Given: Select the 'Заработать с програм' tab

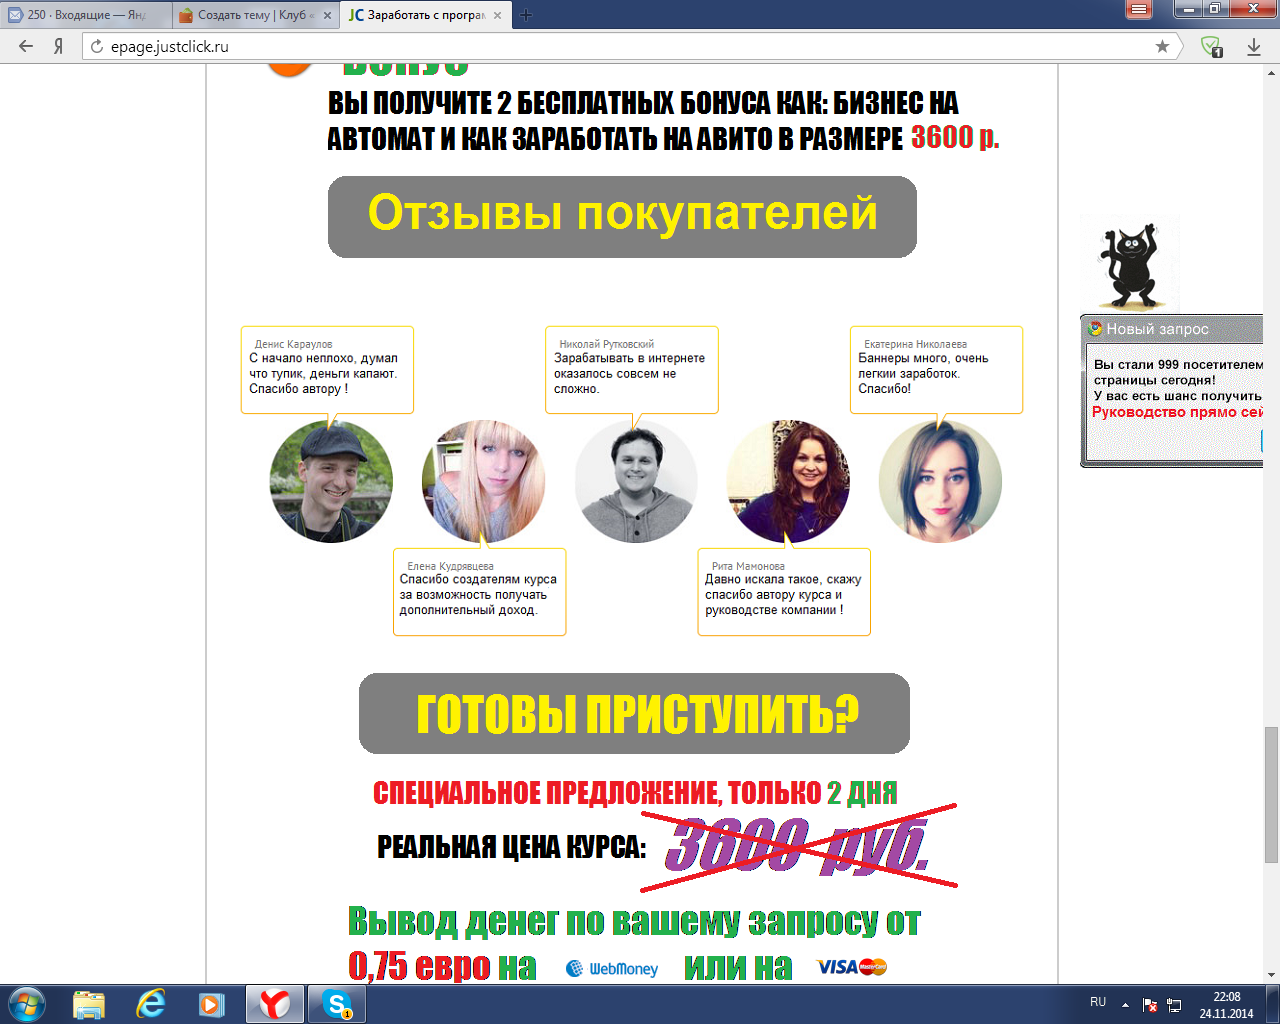Looking at the screenshot, I should (x=425, y=15).
